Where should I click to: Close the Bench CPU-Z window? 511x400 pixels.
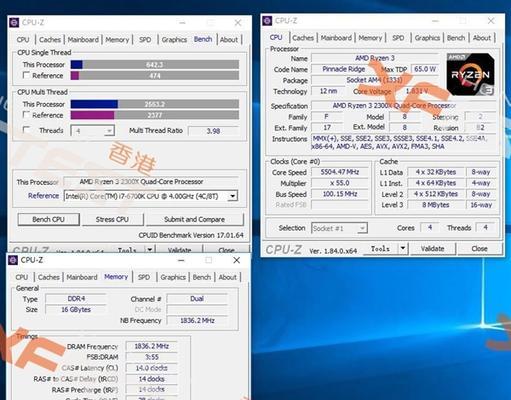tap(238, 23)
